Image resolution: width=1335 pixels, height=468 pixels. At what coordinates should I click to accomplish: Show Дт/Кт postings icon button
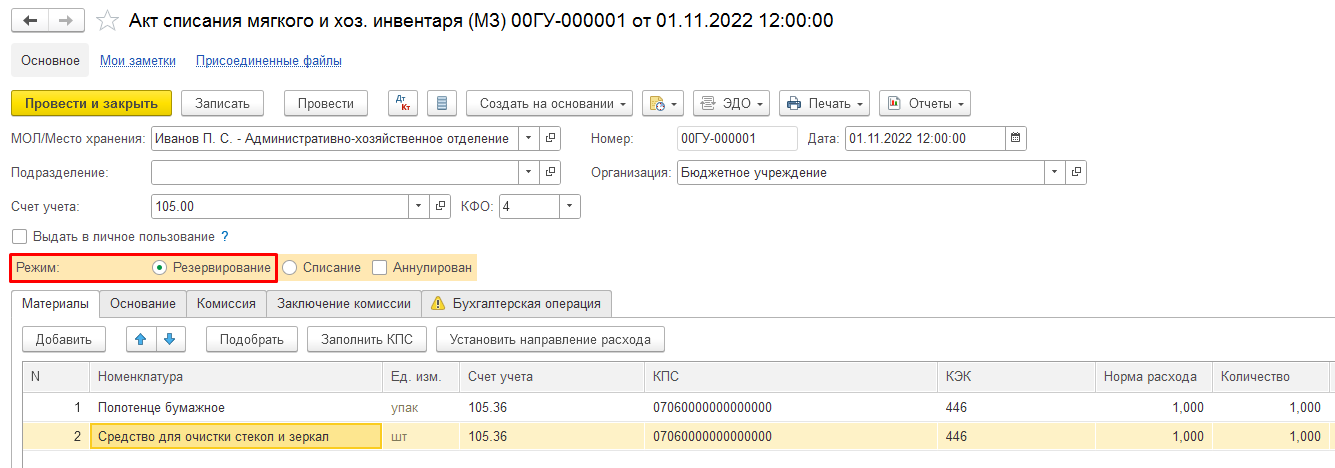[402, 103]
